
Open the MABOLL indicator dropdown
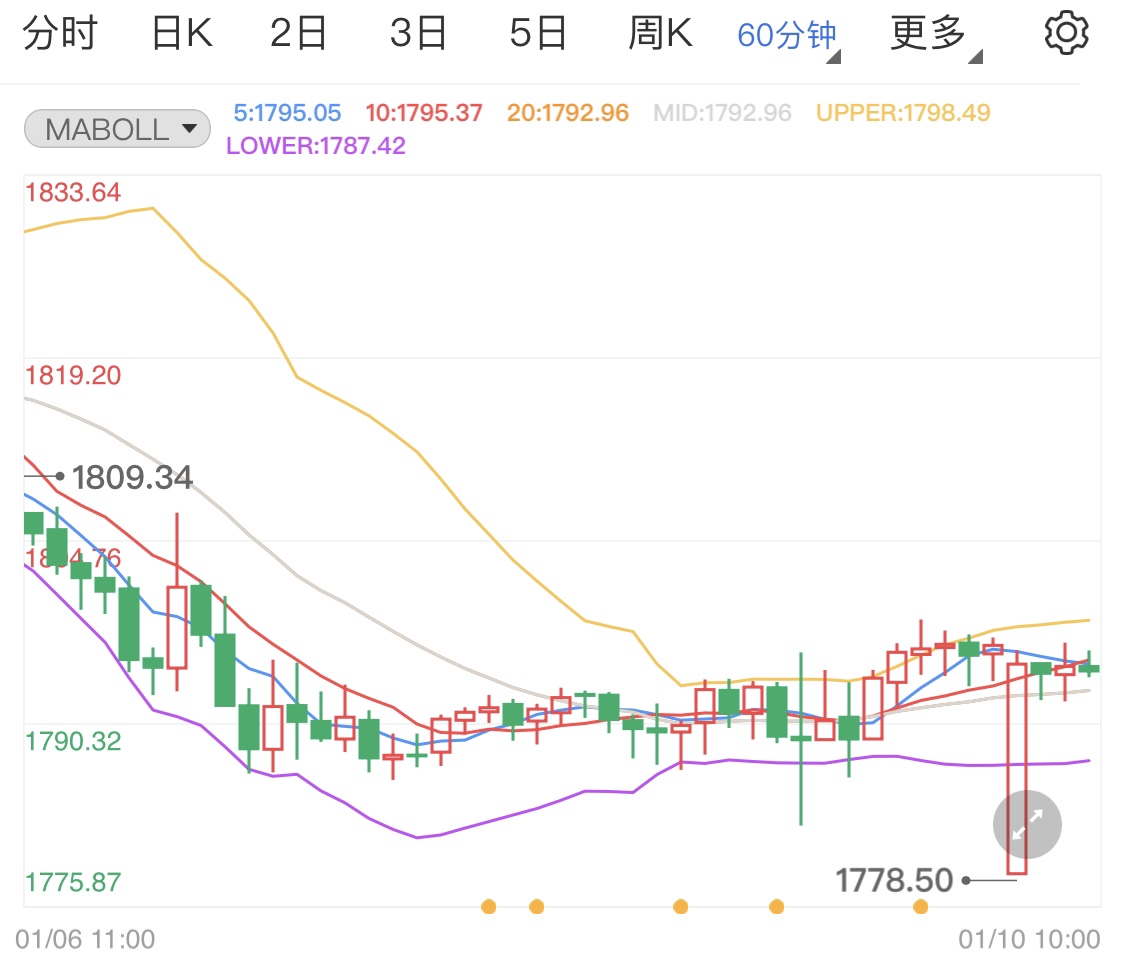coord(116,128)
